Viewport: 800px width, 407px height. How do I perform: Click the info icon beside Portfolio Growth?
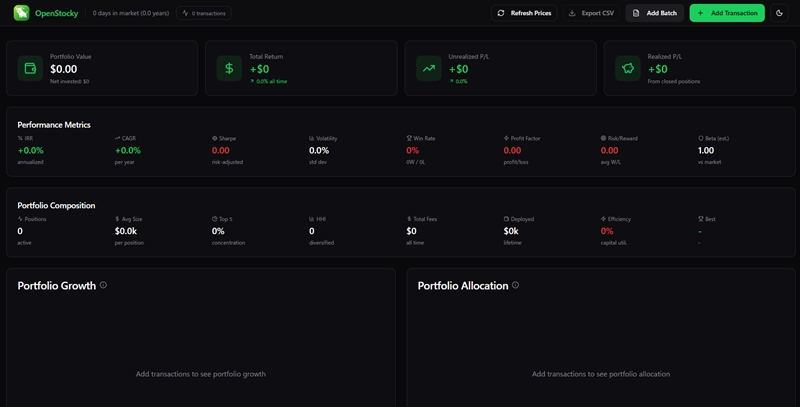[104, 285]
